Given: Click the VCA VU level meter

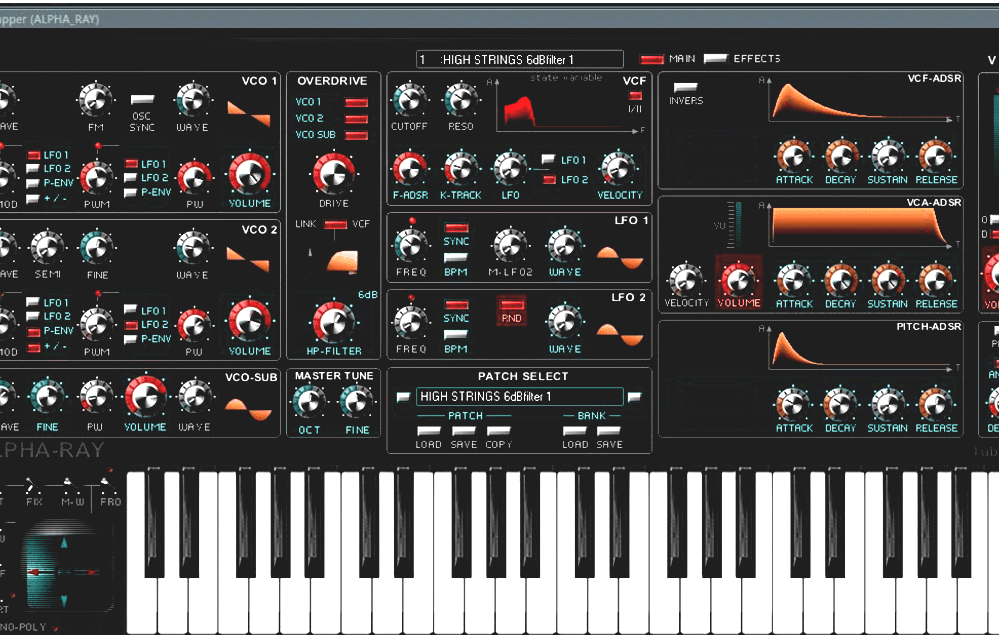Looking at the screenshot, I should 734,225.
